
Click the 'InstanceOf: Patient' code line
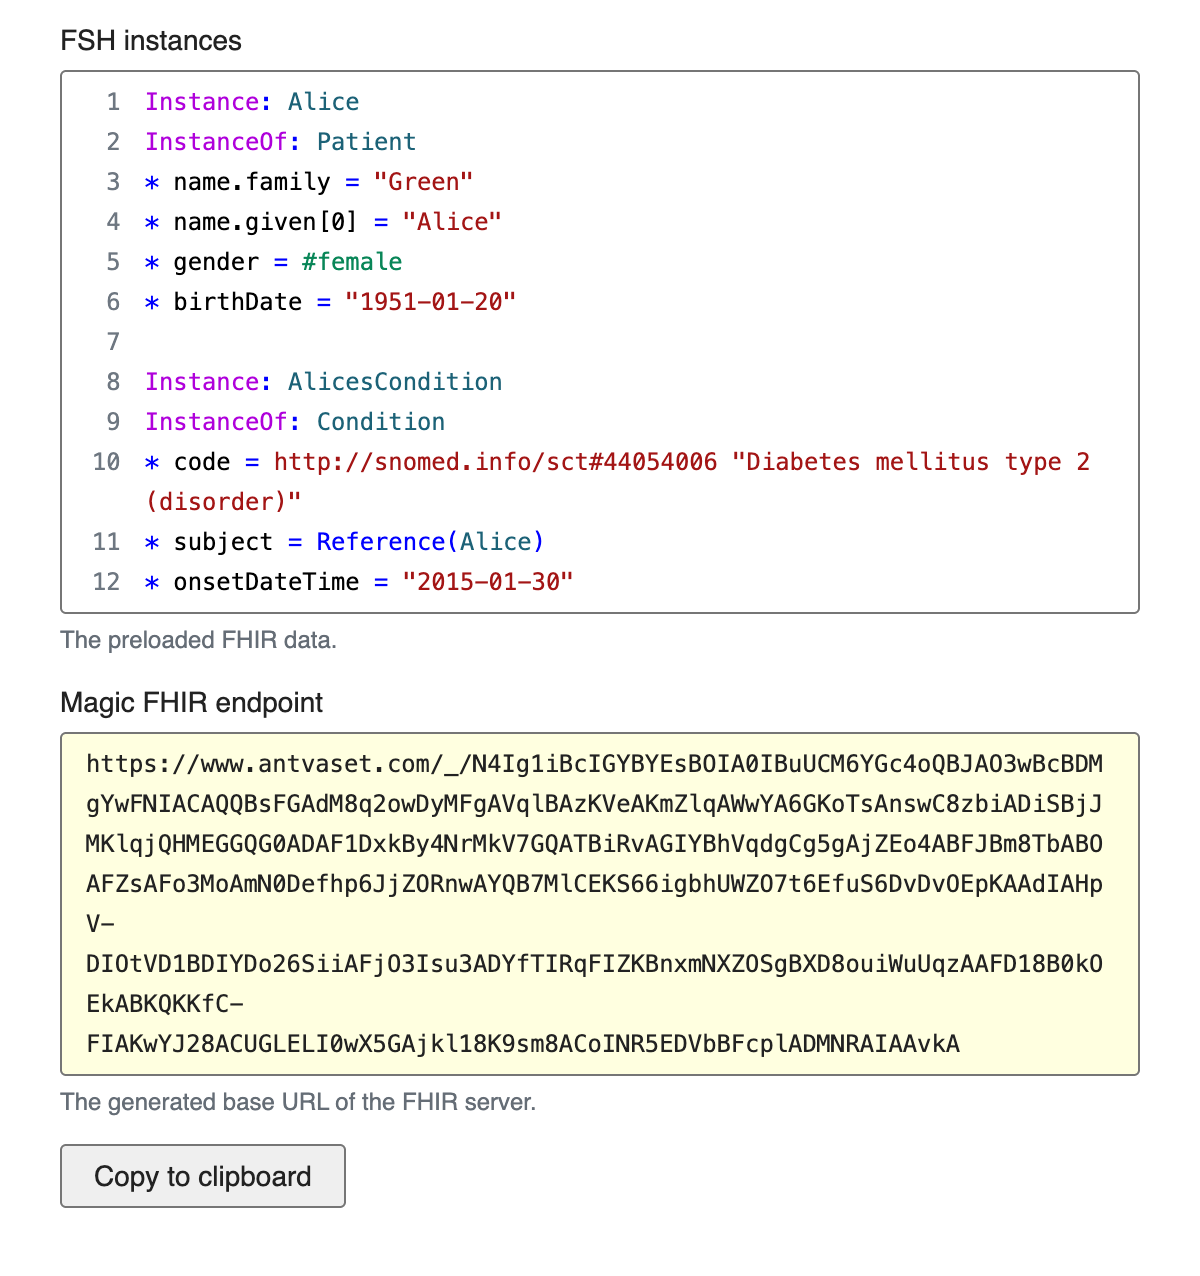280,142
